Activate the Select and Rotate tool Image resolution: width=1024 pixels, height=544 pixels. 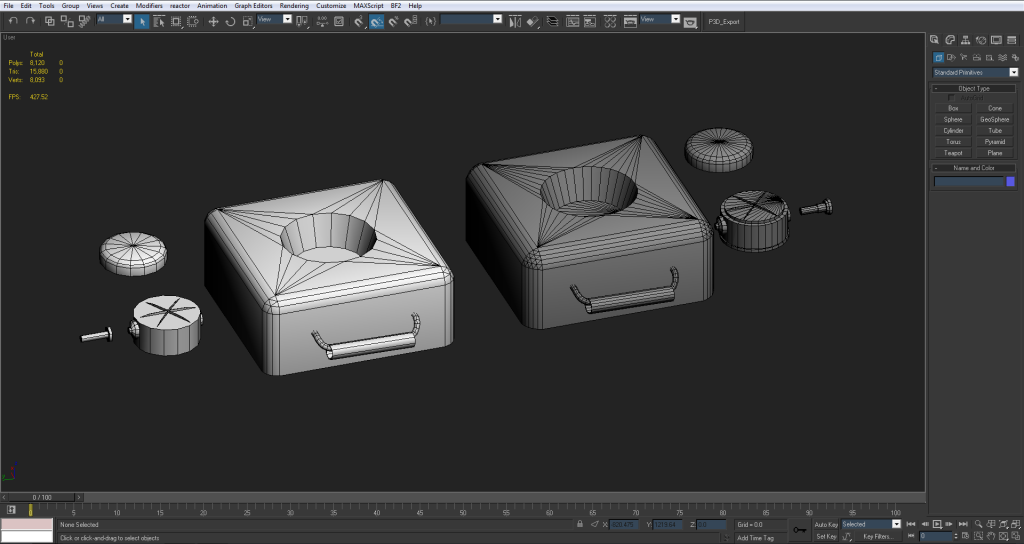tap(230, 21)
